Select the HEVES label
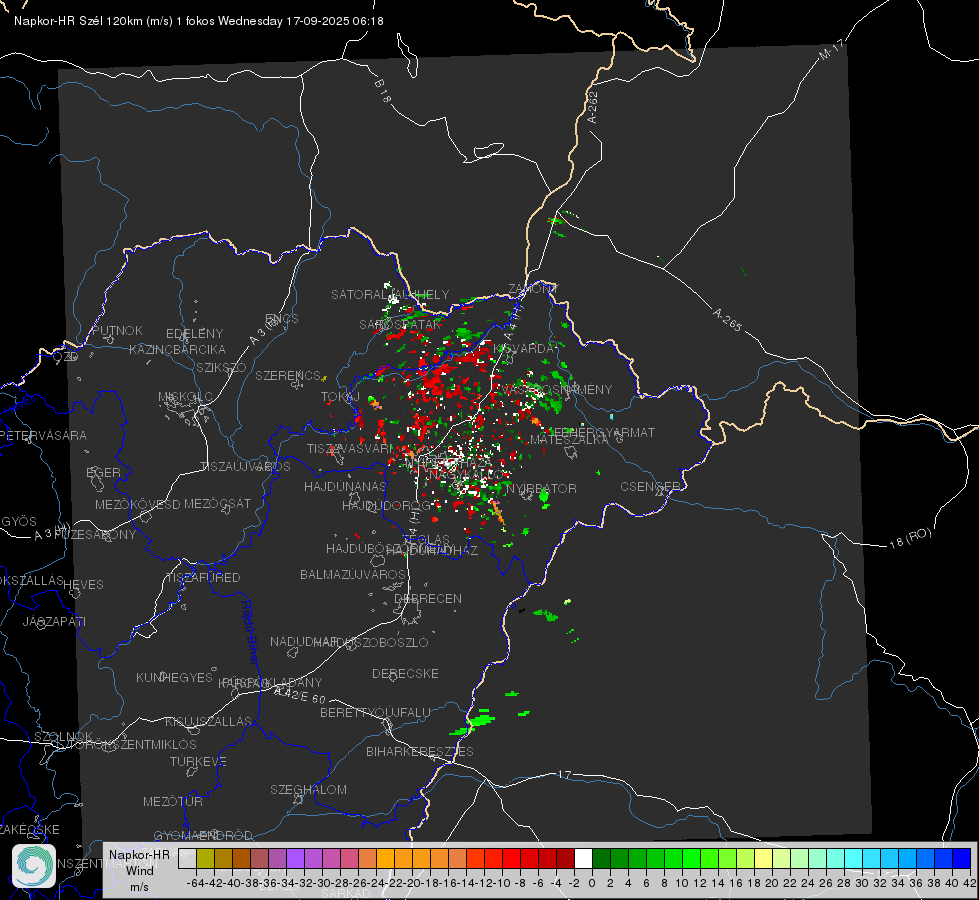Image resolution: width=979 pixels, height=900 pixels. click(x=83, y=585)
